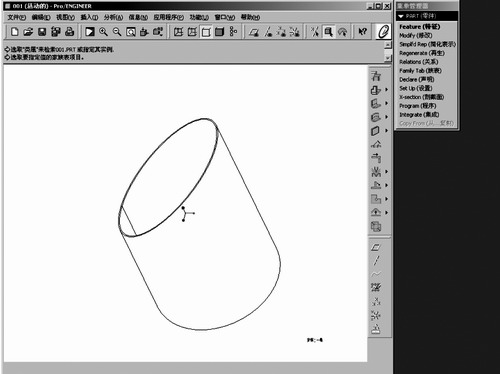This screenshot has height=374, width=500.
Task: Click the datum curve tool icon
Action: 376,274
